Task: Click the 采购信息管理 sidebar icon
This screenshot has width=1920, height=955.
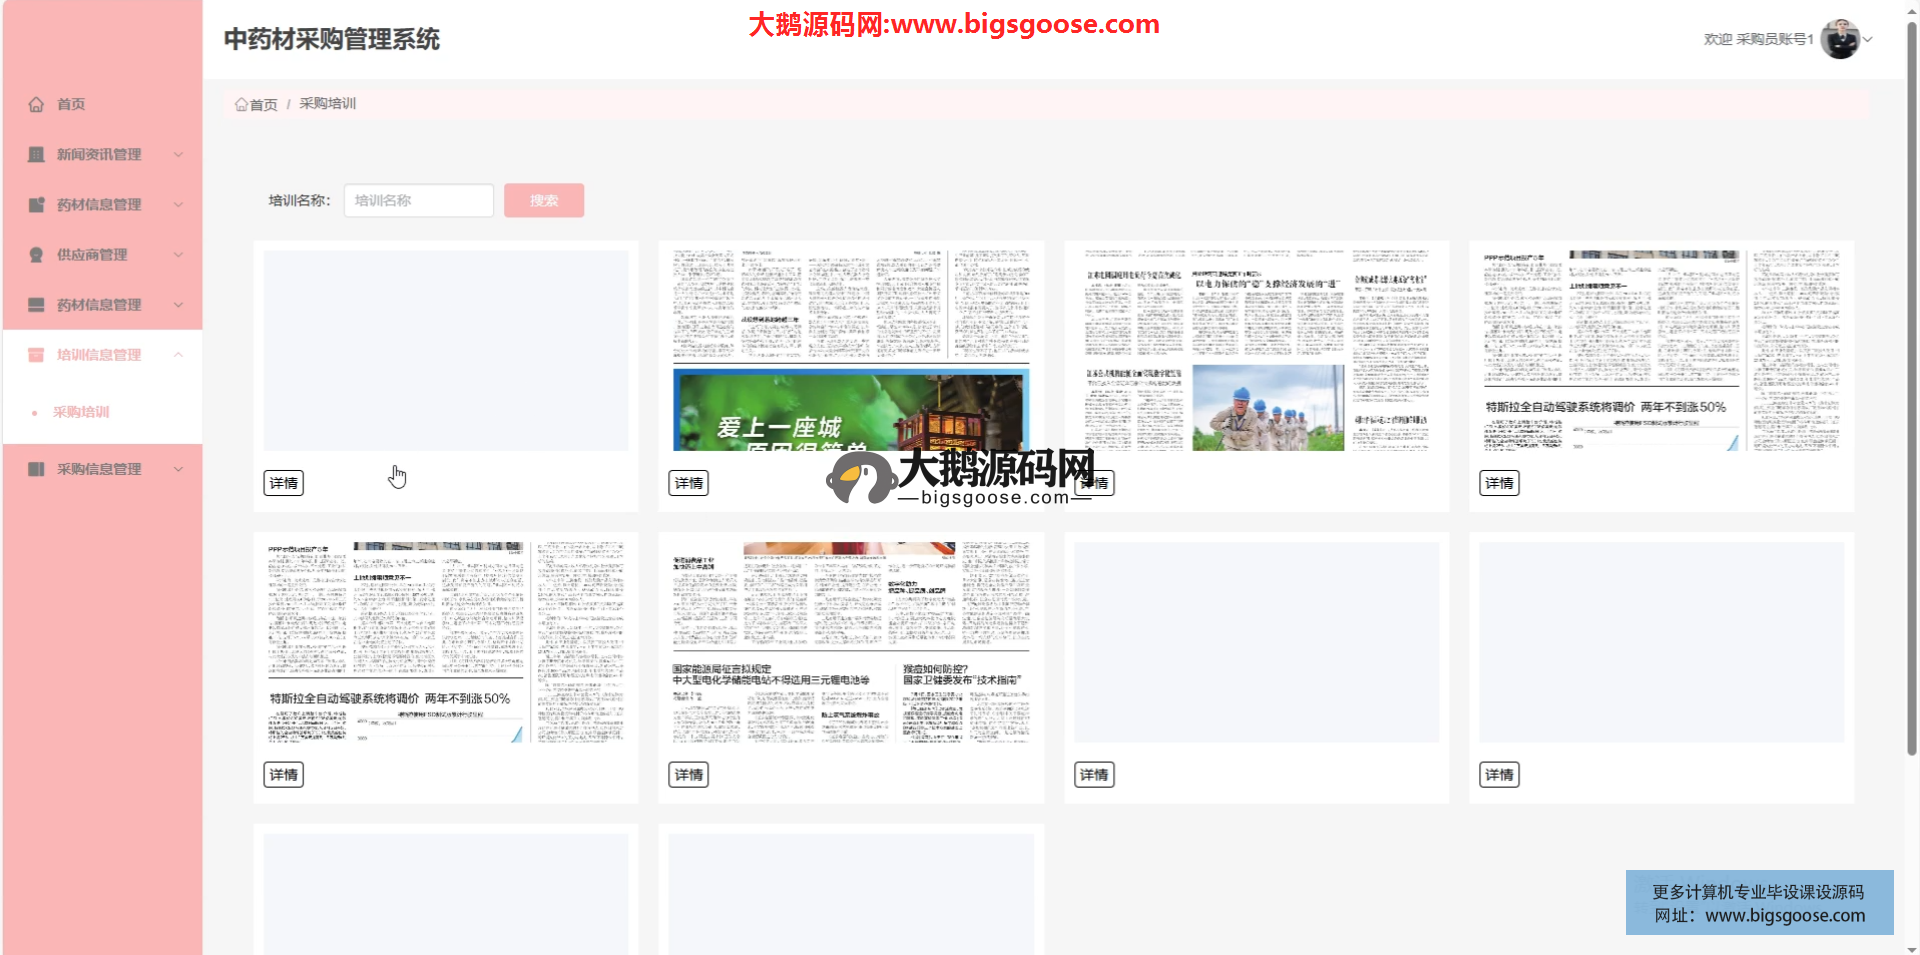Action: click(x=36, y=469)
